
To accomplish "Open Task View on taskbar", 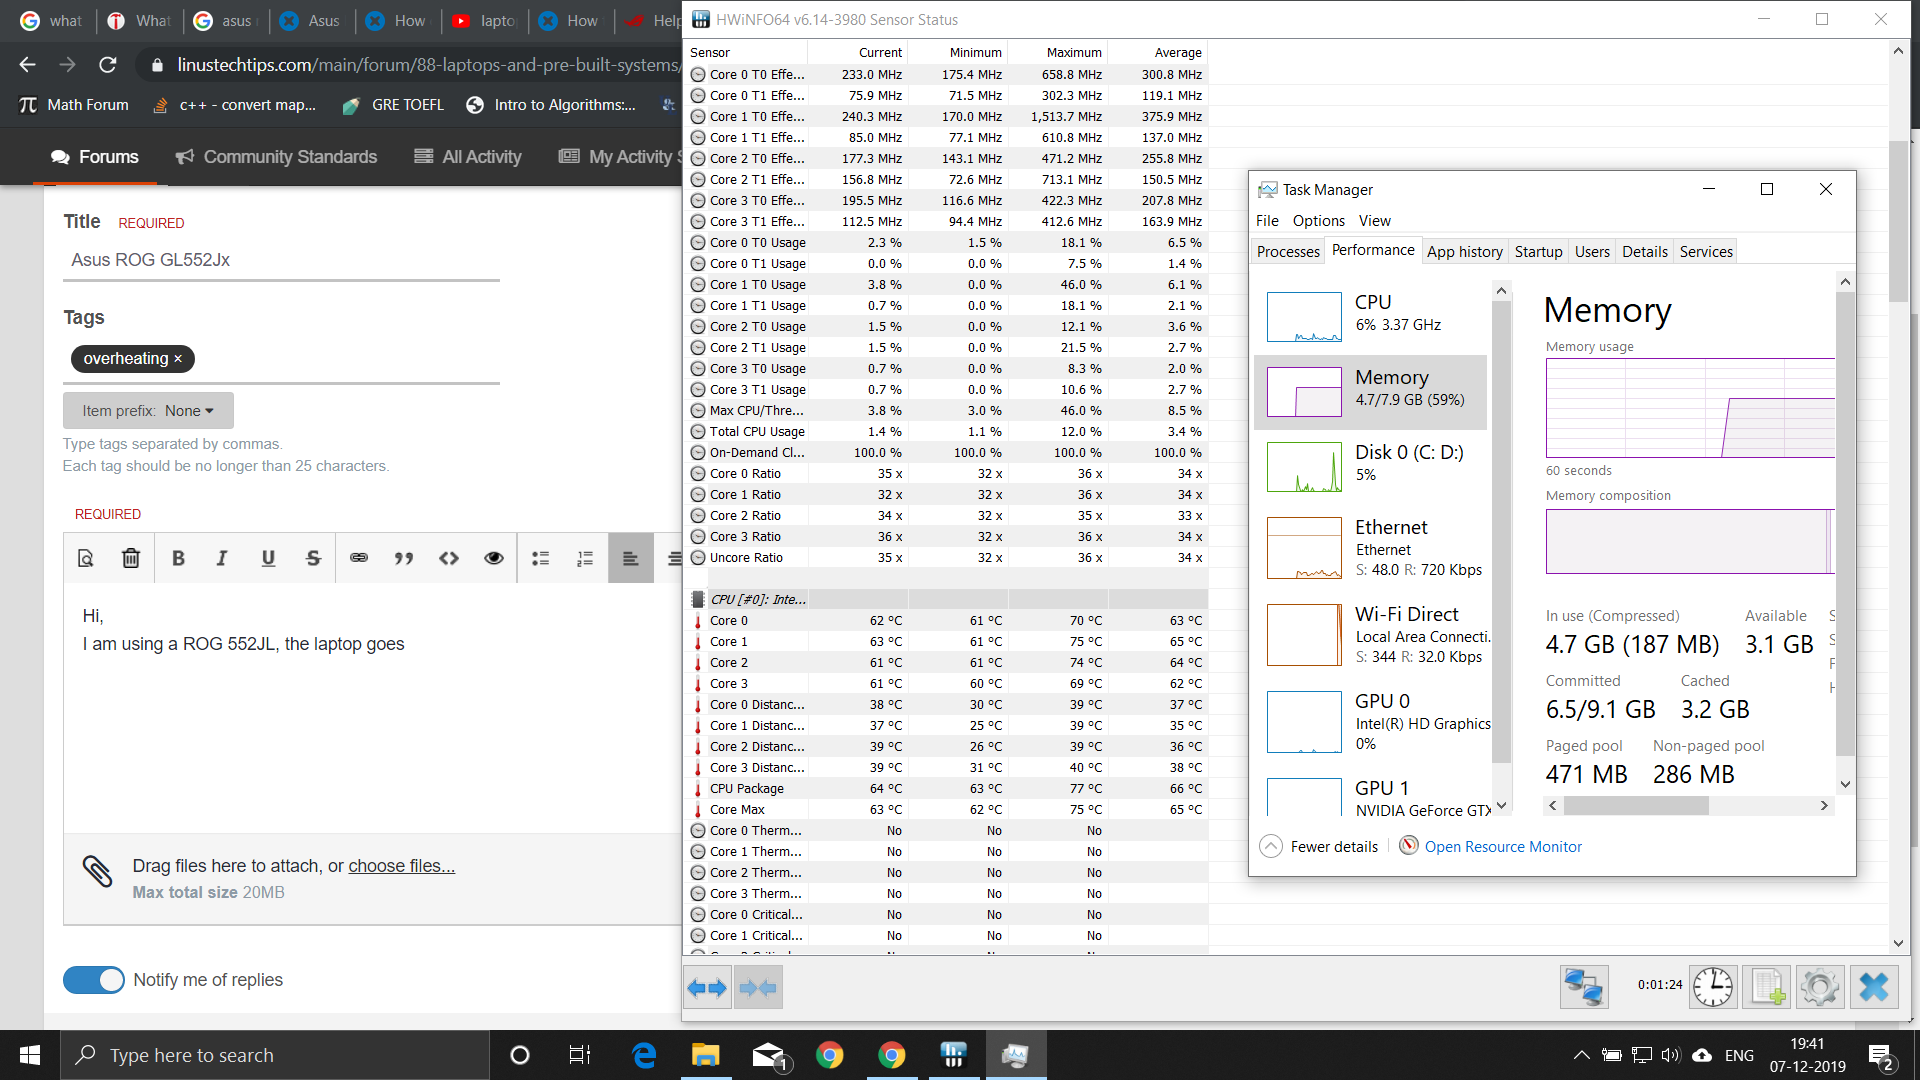I will 580,1055.
